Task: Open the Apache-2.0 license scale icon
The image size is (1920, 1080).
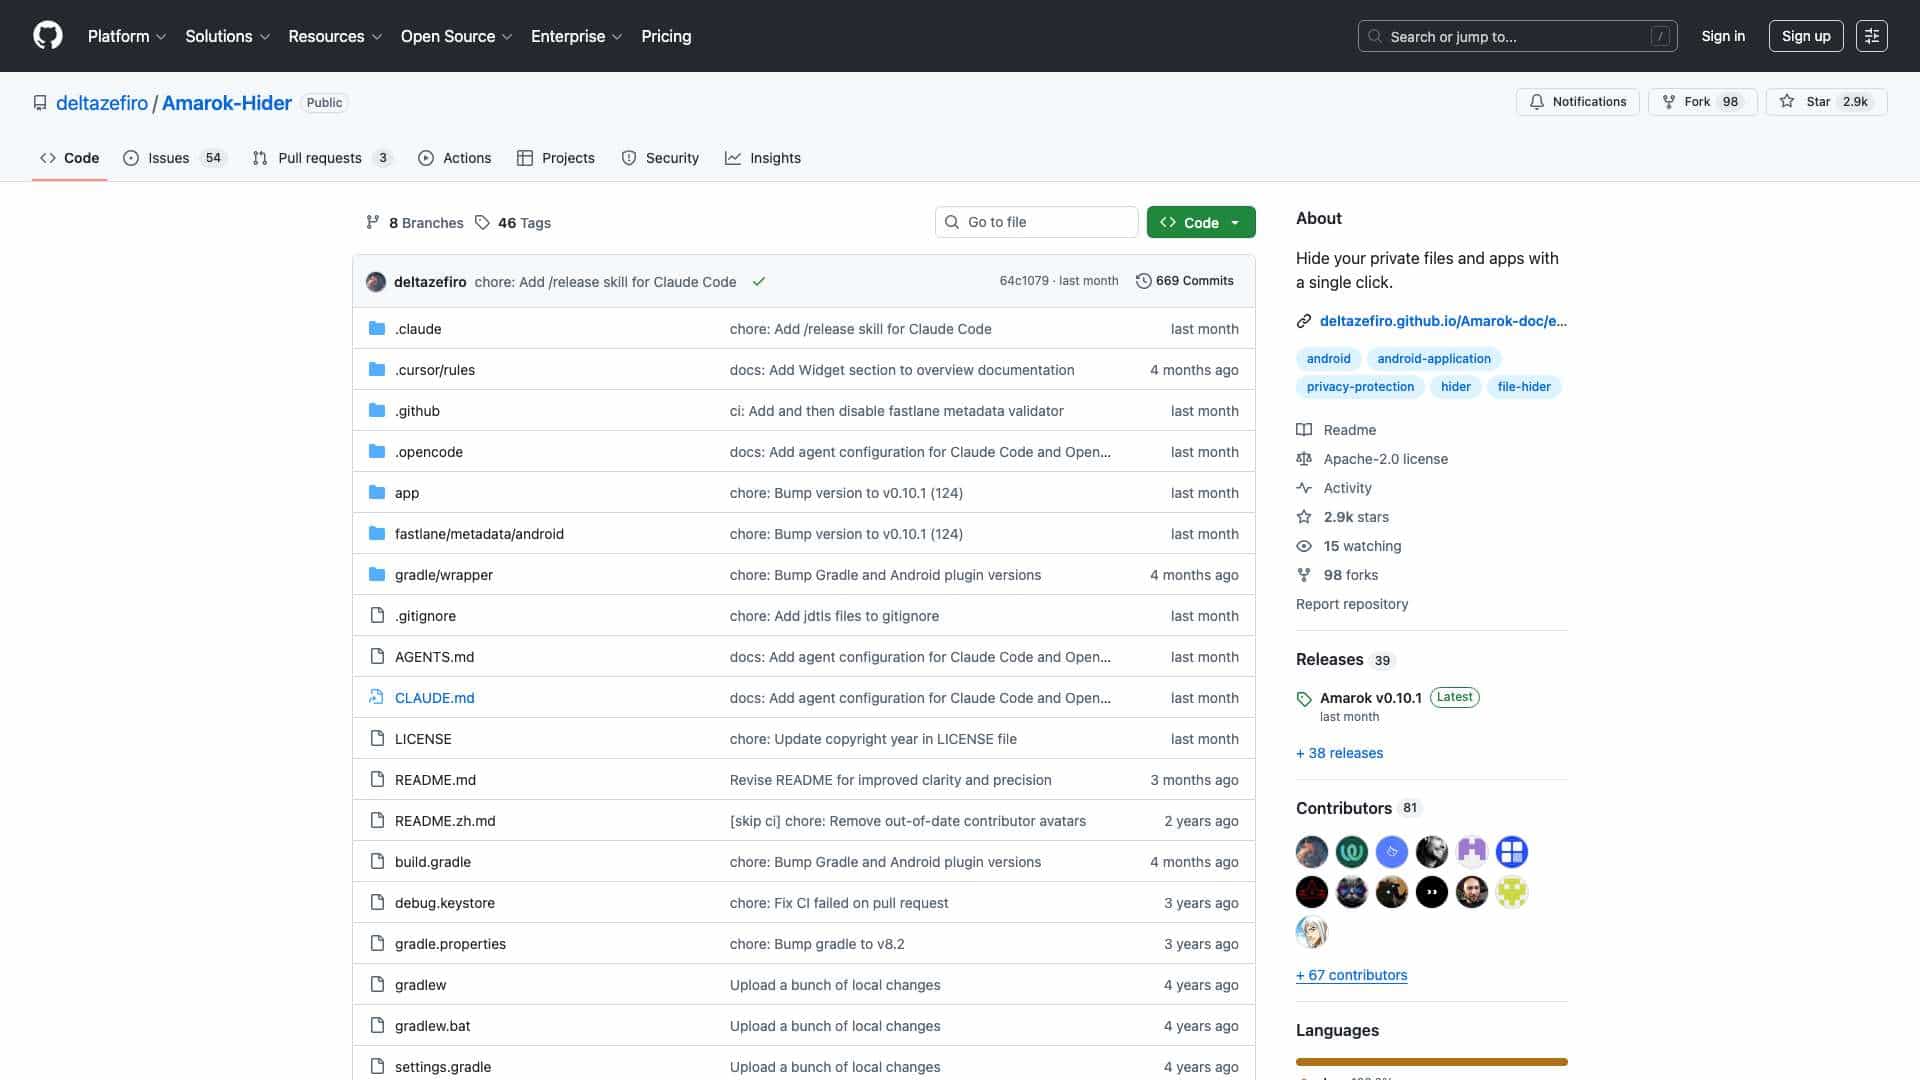Action: (1304, 459)
